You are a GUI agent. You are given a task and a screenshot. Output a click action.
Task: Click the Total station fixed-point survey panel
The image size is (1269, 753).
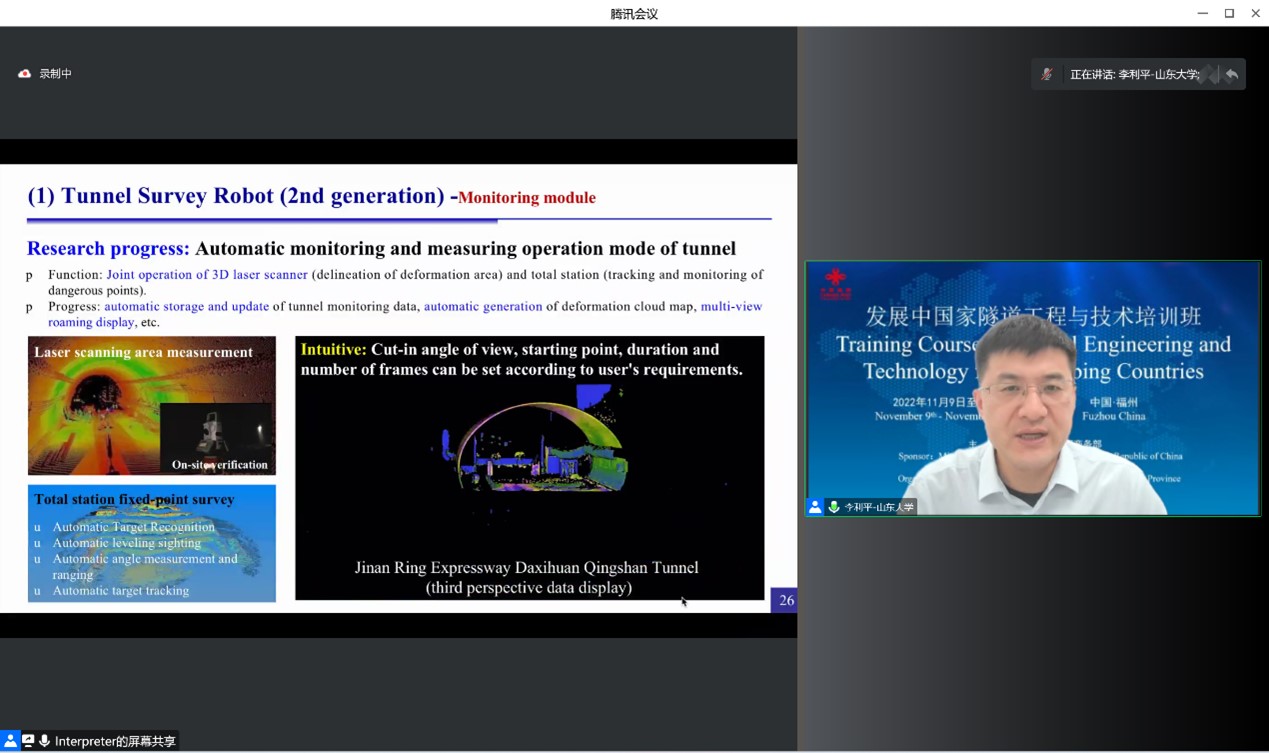click(x=152, y=544)
